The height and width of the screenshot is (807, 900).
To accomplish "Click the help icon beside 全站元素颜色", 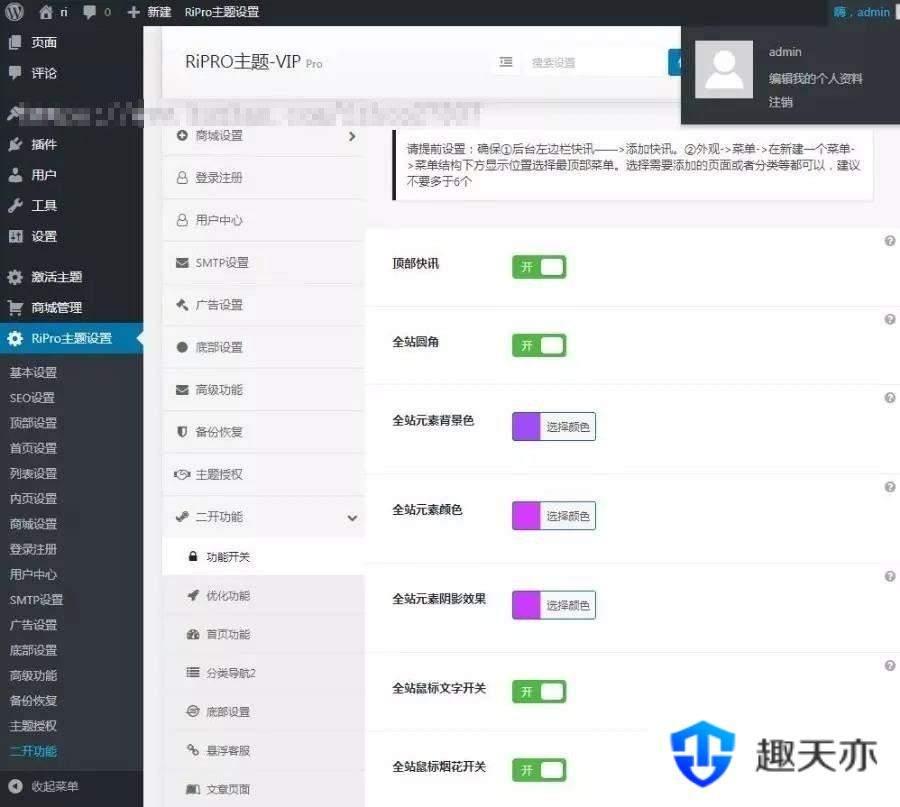I will [x=890, y=487].
